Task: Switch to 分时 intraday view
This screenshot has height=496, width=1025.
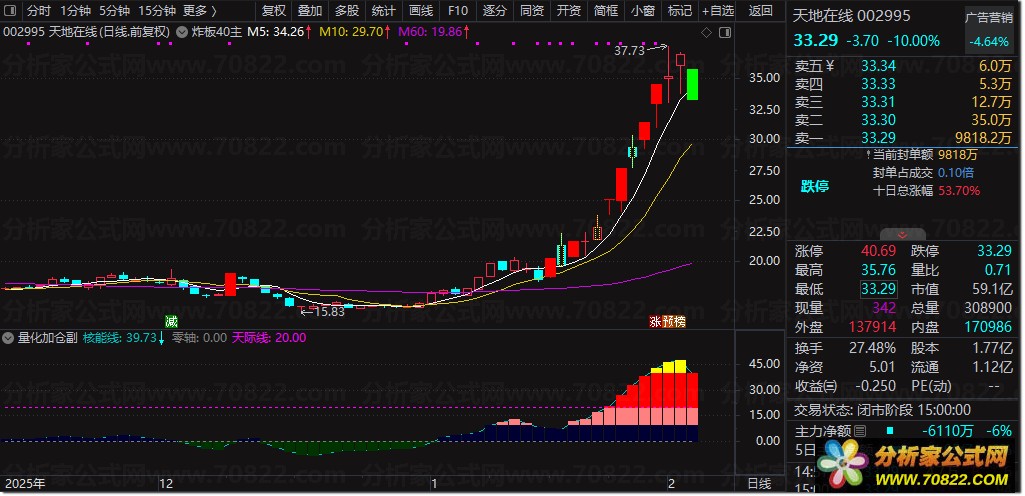Action: [39, 11]
